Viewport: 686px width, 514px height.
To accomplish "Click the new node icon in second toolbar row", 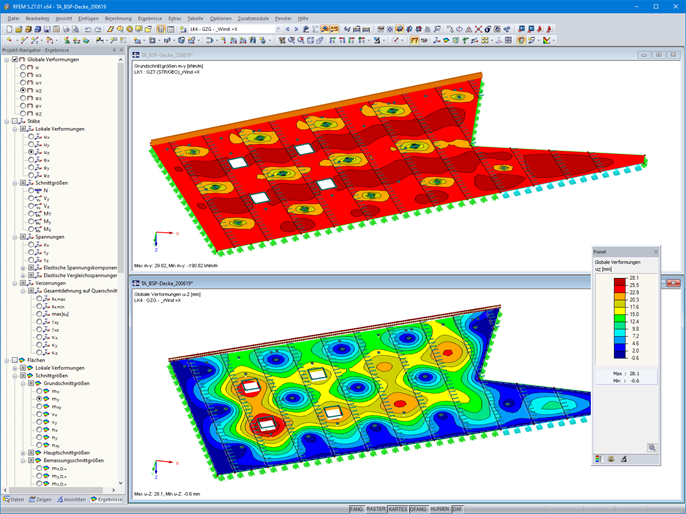I will coord(9,40).
